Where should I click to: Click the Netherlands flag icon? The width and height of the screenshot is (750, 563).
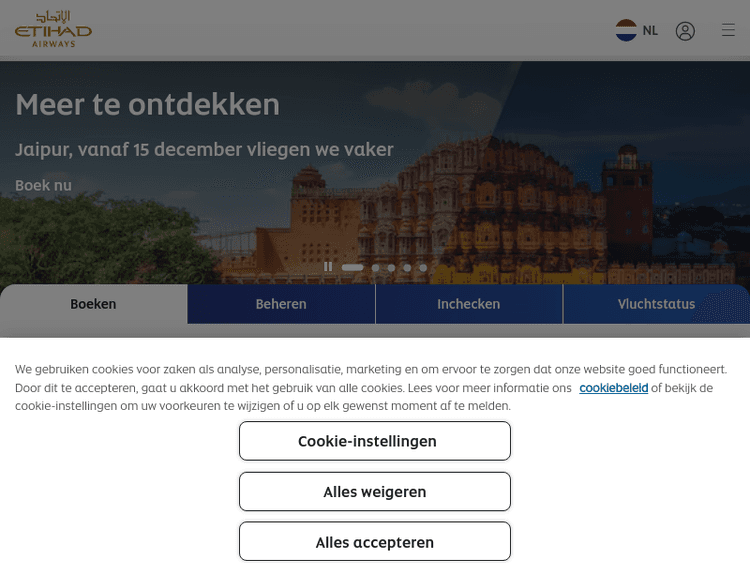tap(626, 30)
